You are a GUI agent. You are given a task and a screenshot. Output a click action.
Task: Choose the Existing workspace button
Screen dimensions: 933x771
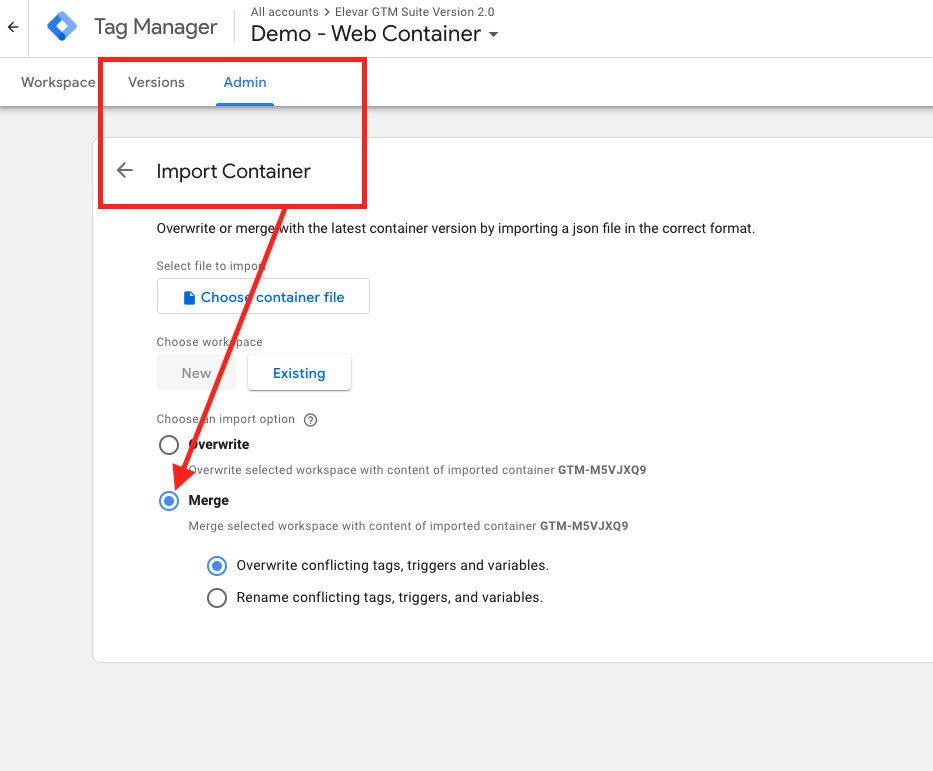(x=299, y=373)
